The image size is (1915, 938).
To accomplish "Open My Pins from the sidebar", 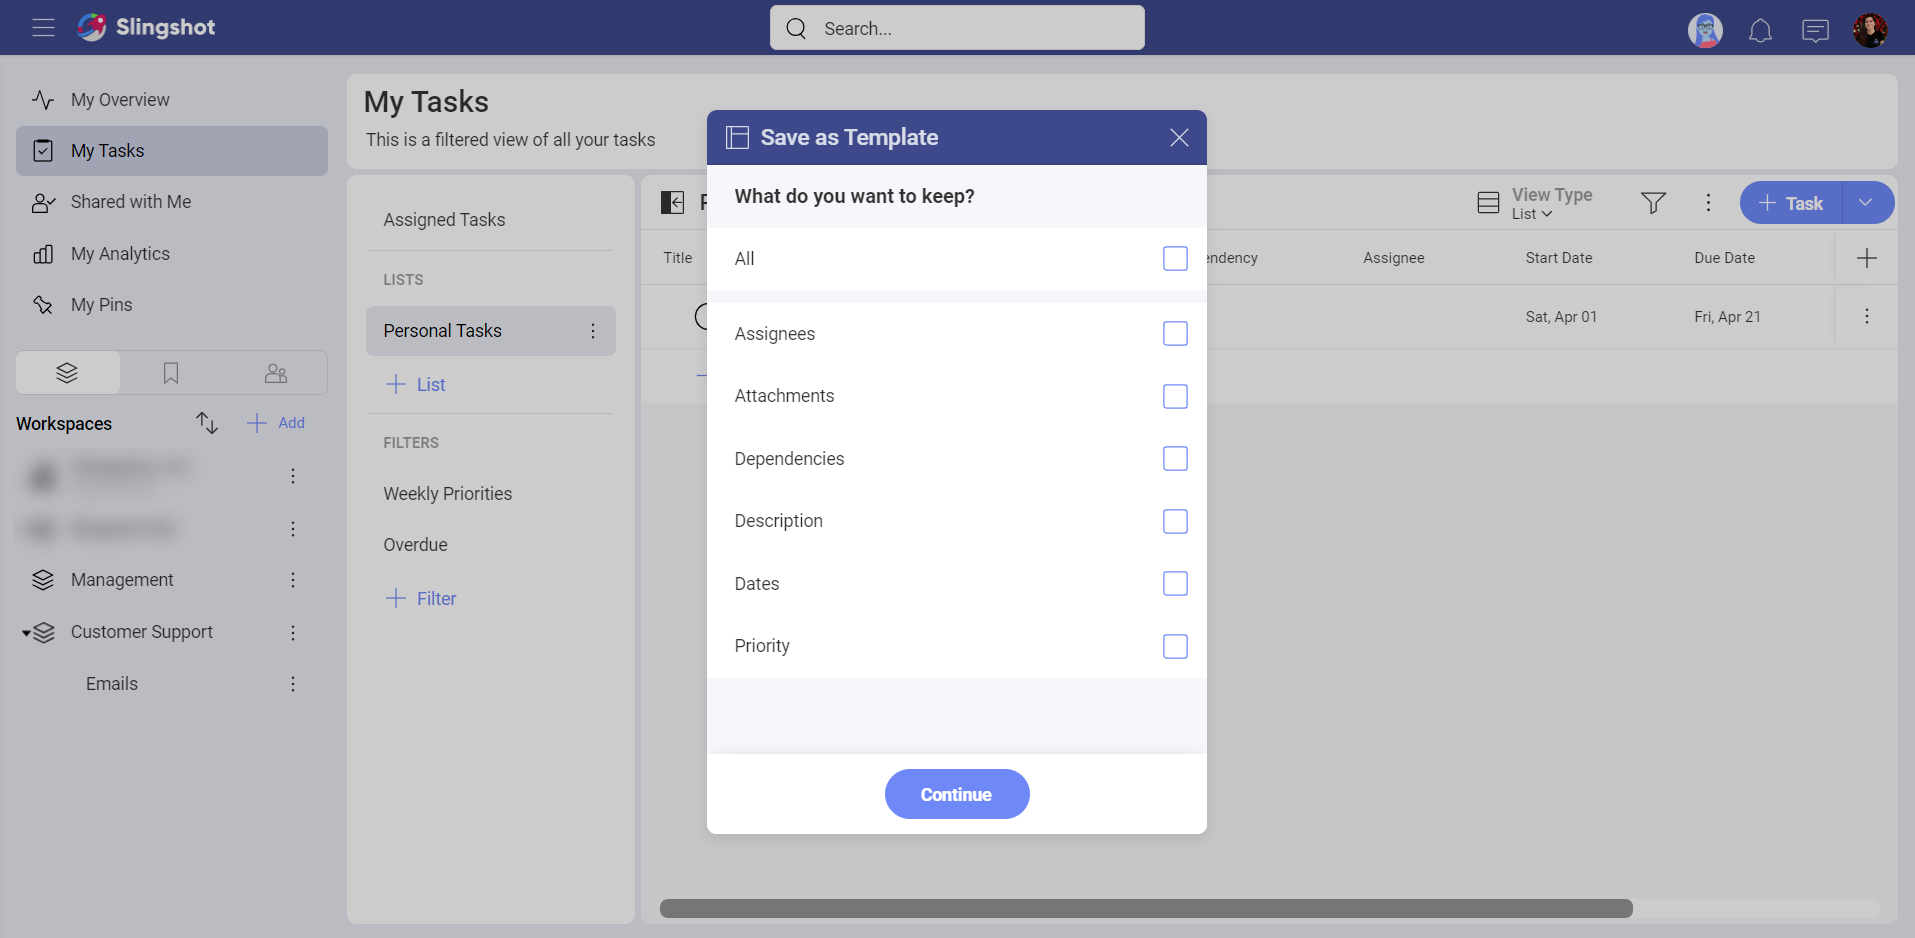I will (101, 304).
